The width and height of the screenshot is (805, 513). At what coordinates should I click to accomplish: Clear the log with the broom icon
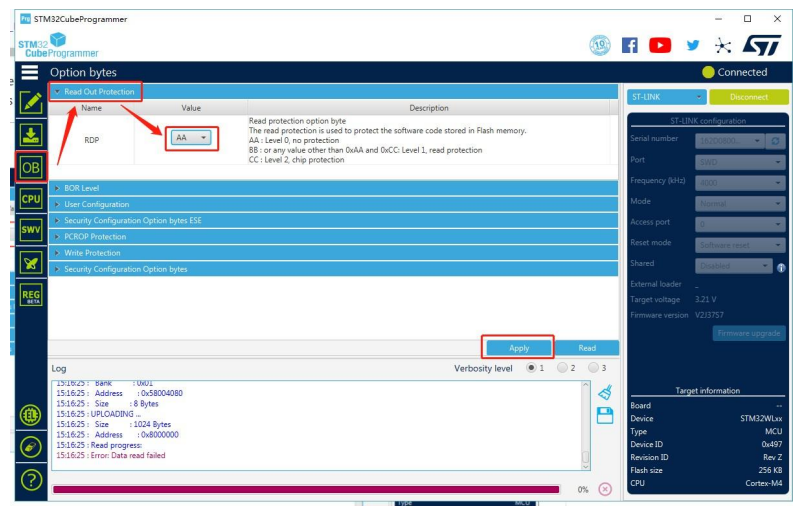(x=604, y=393)
